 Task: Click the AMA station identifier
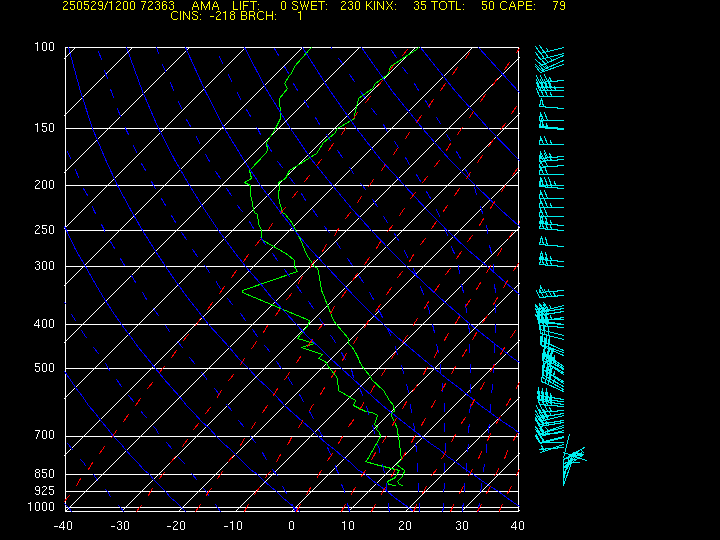coord(205,6)
